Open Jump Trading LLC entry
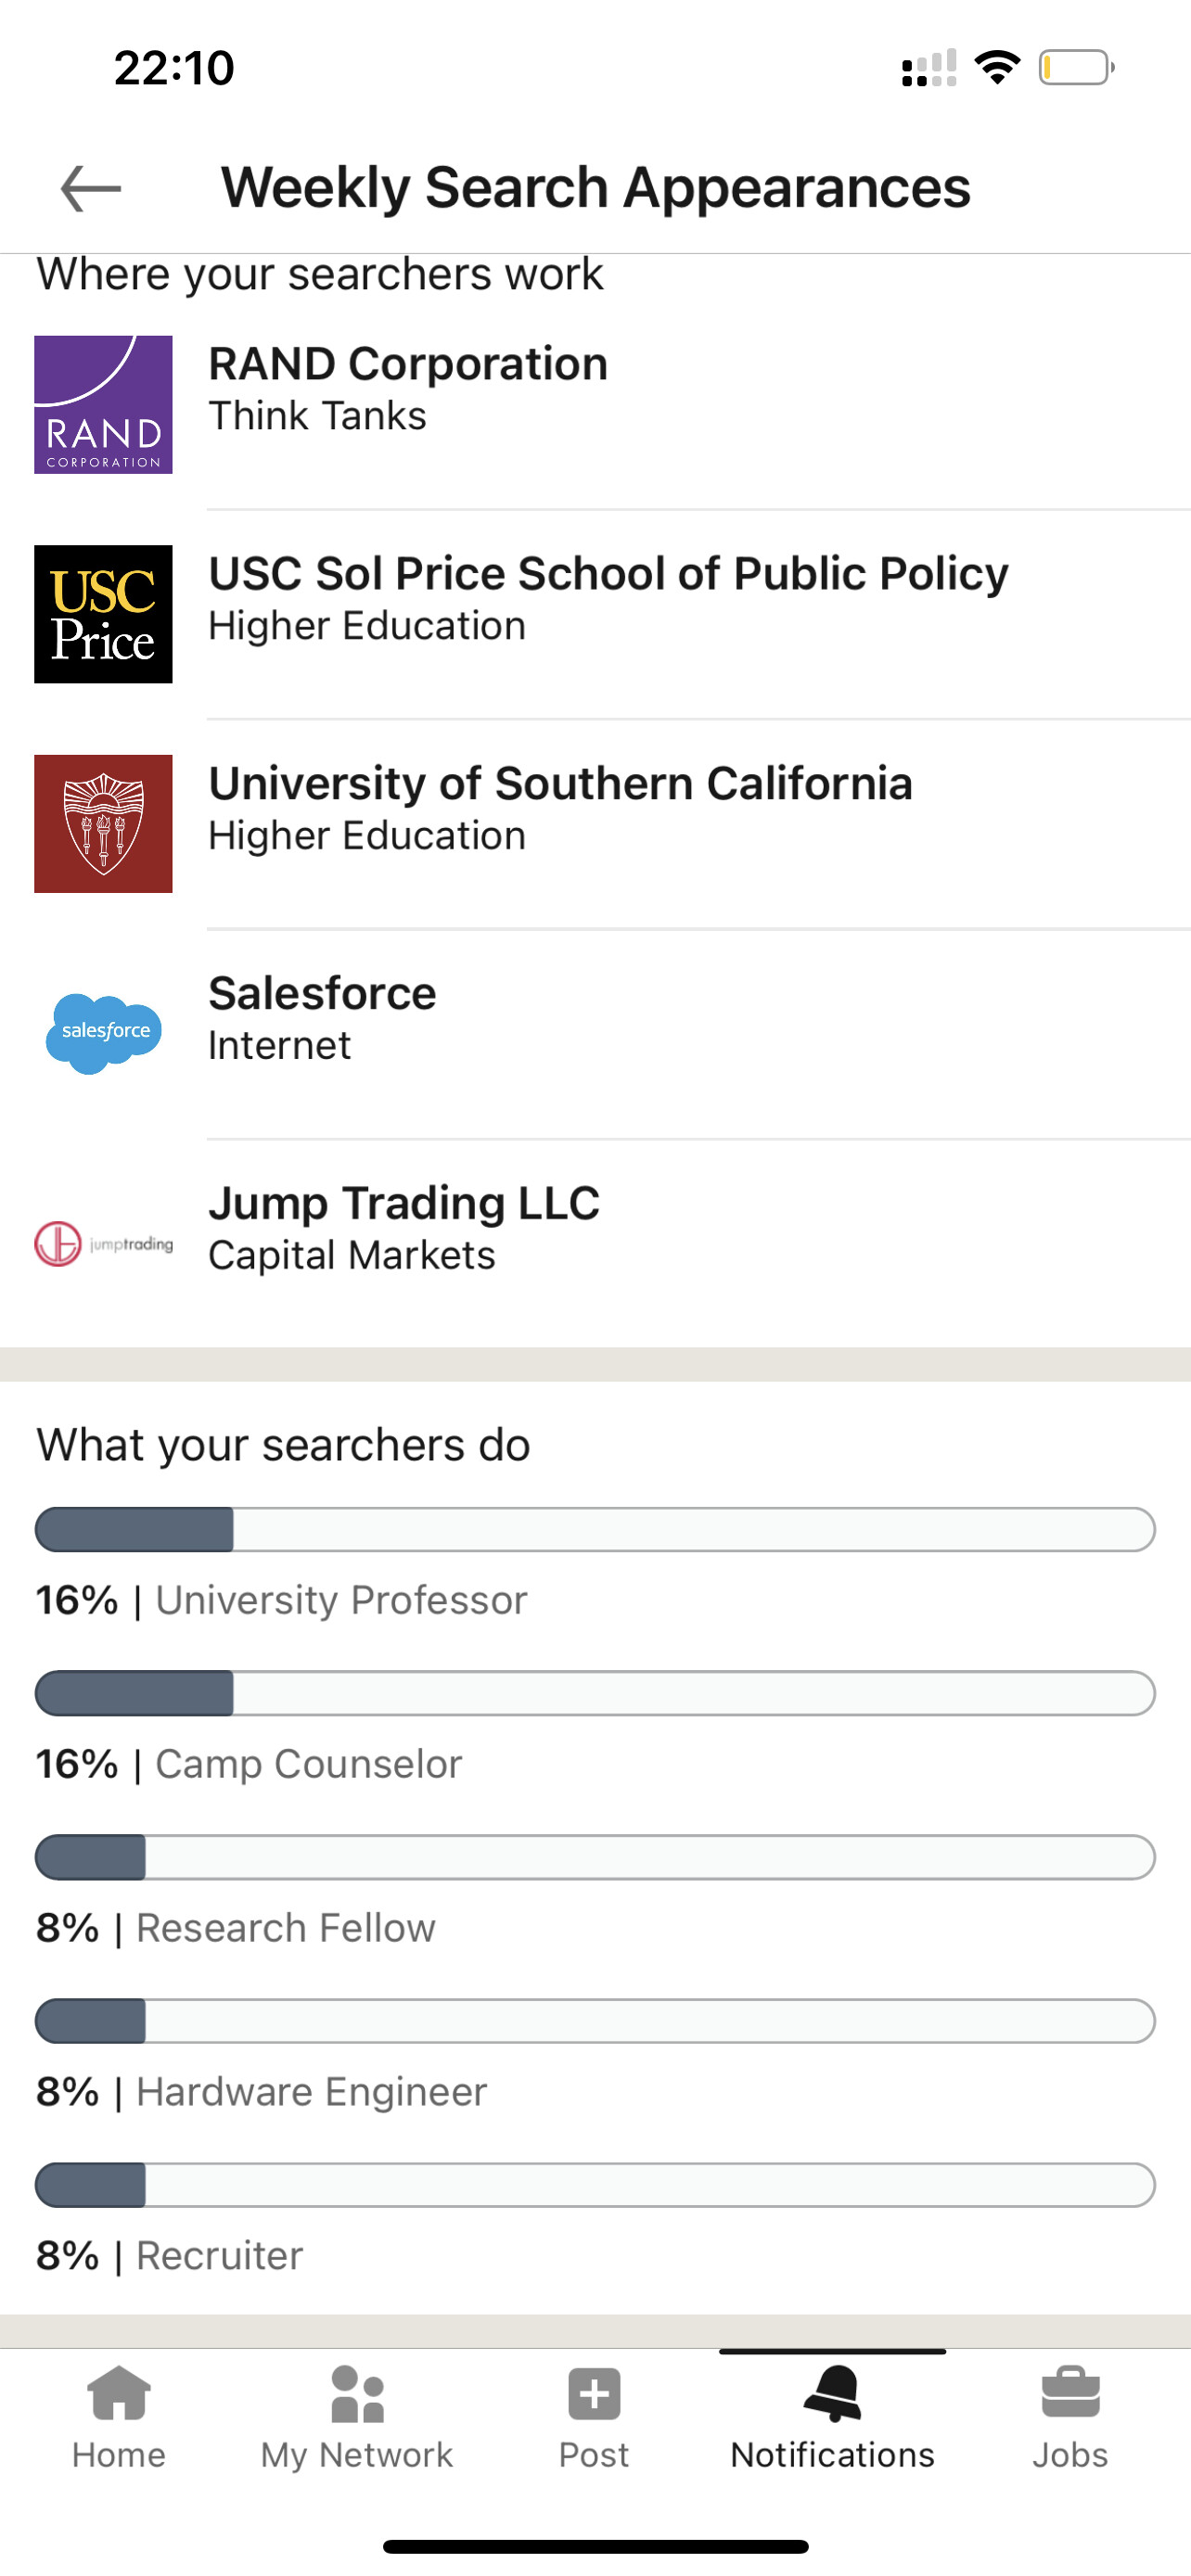 404,1204
